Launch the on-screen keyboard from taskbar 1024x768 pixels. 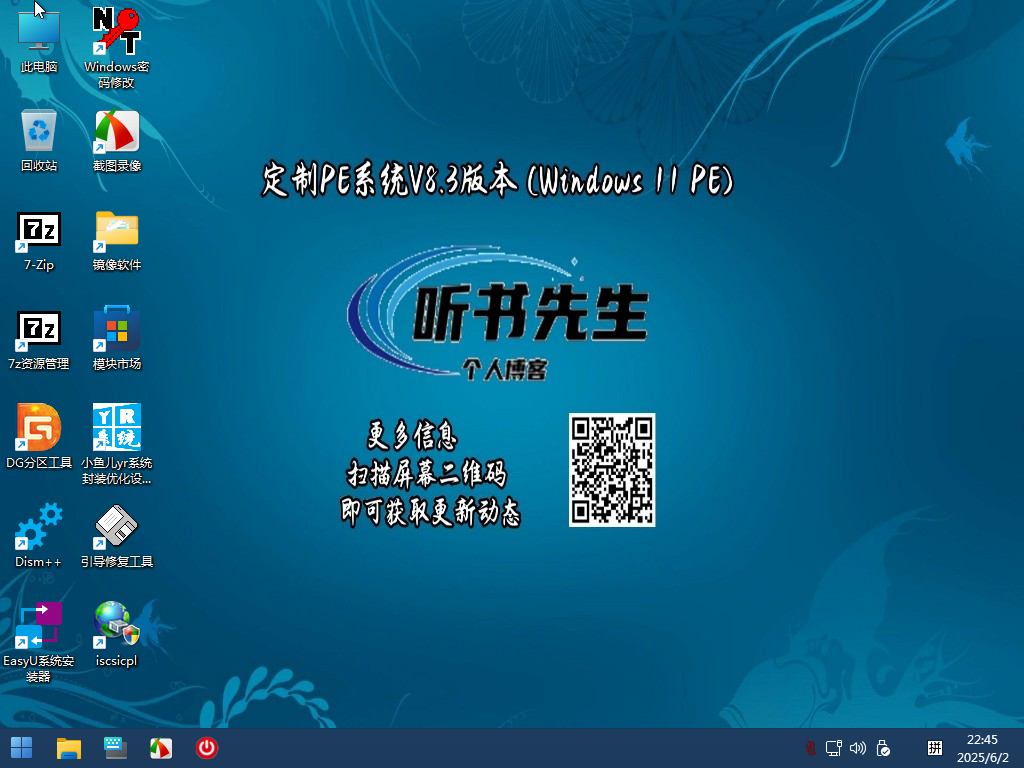[x=116, y=748]
